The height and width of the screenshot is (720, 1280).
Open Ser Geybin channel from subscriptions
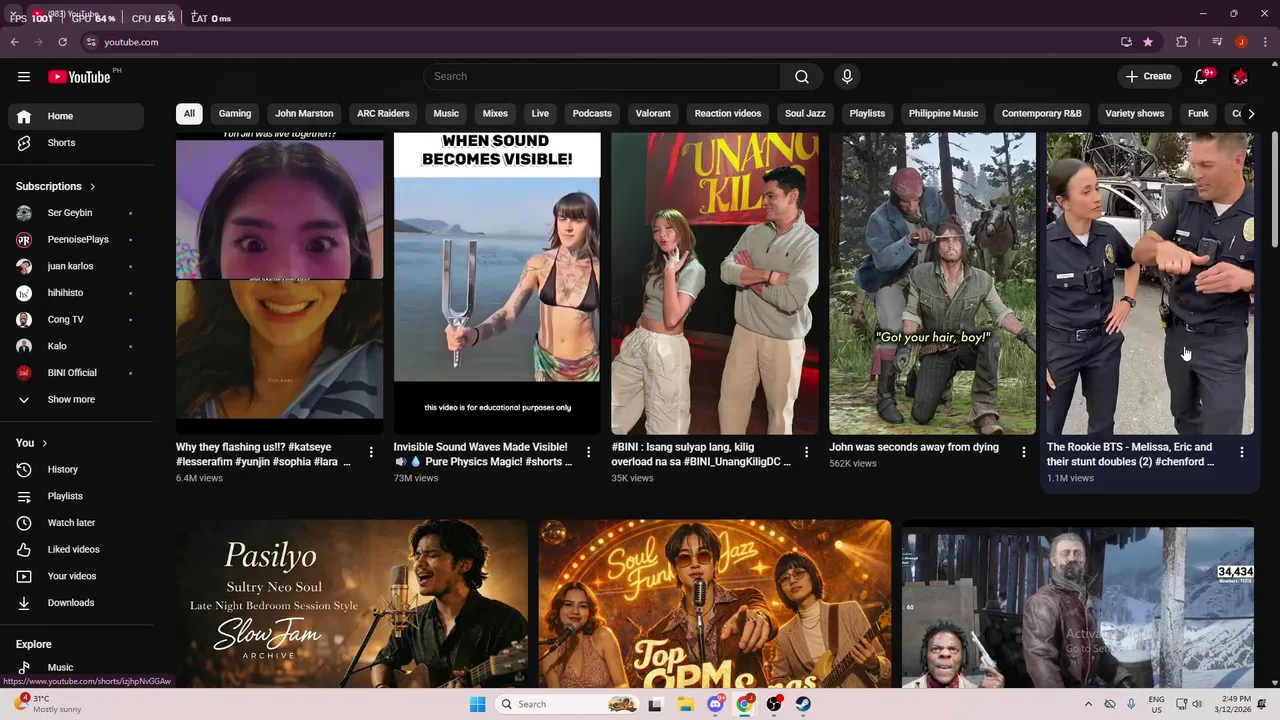(76, 213)
